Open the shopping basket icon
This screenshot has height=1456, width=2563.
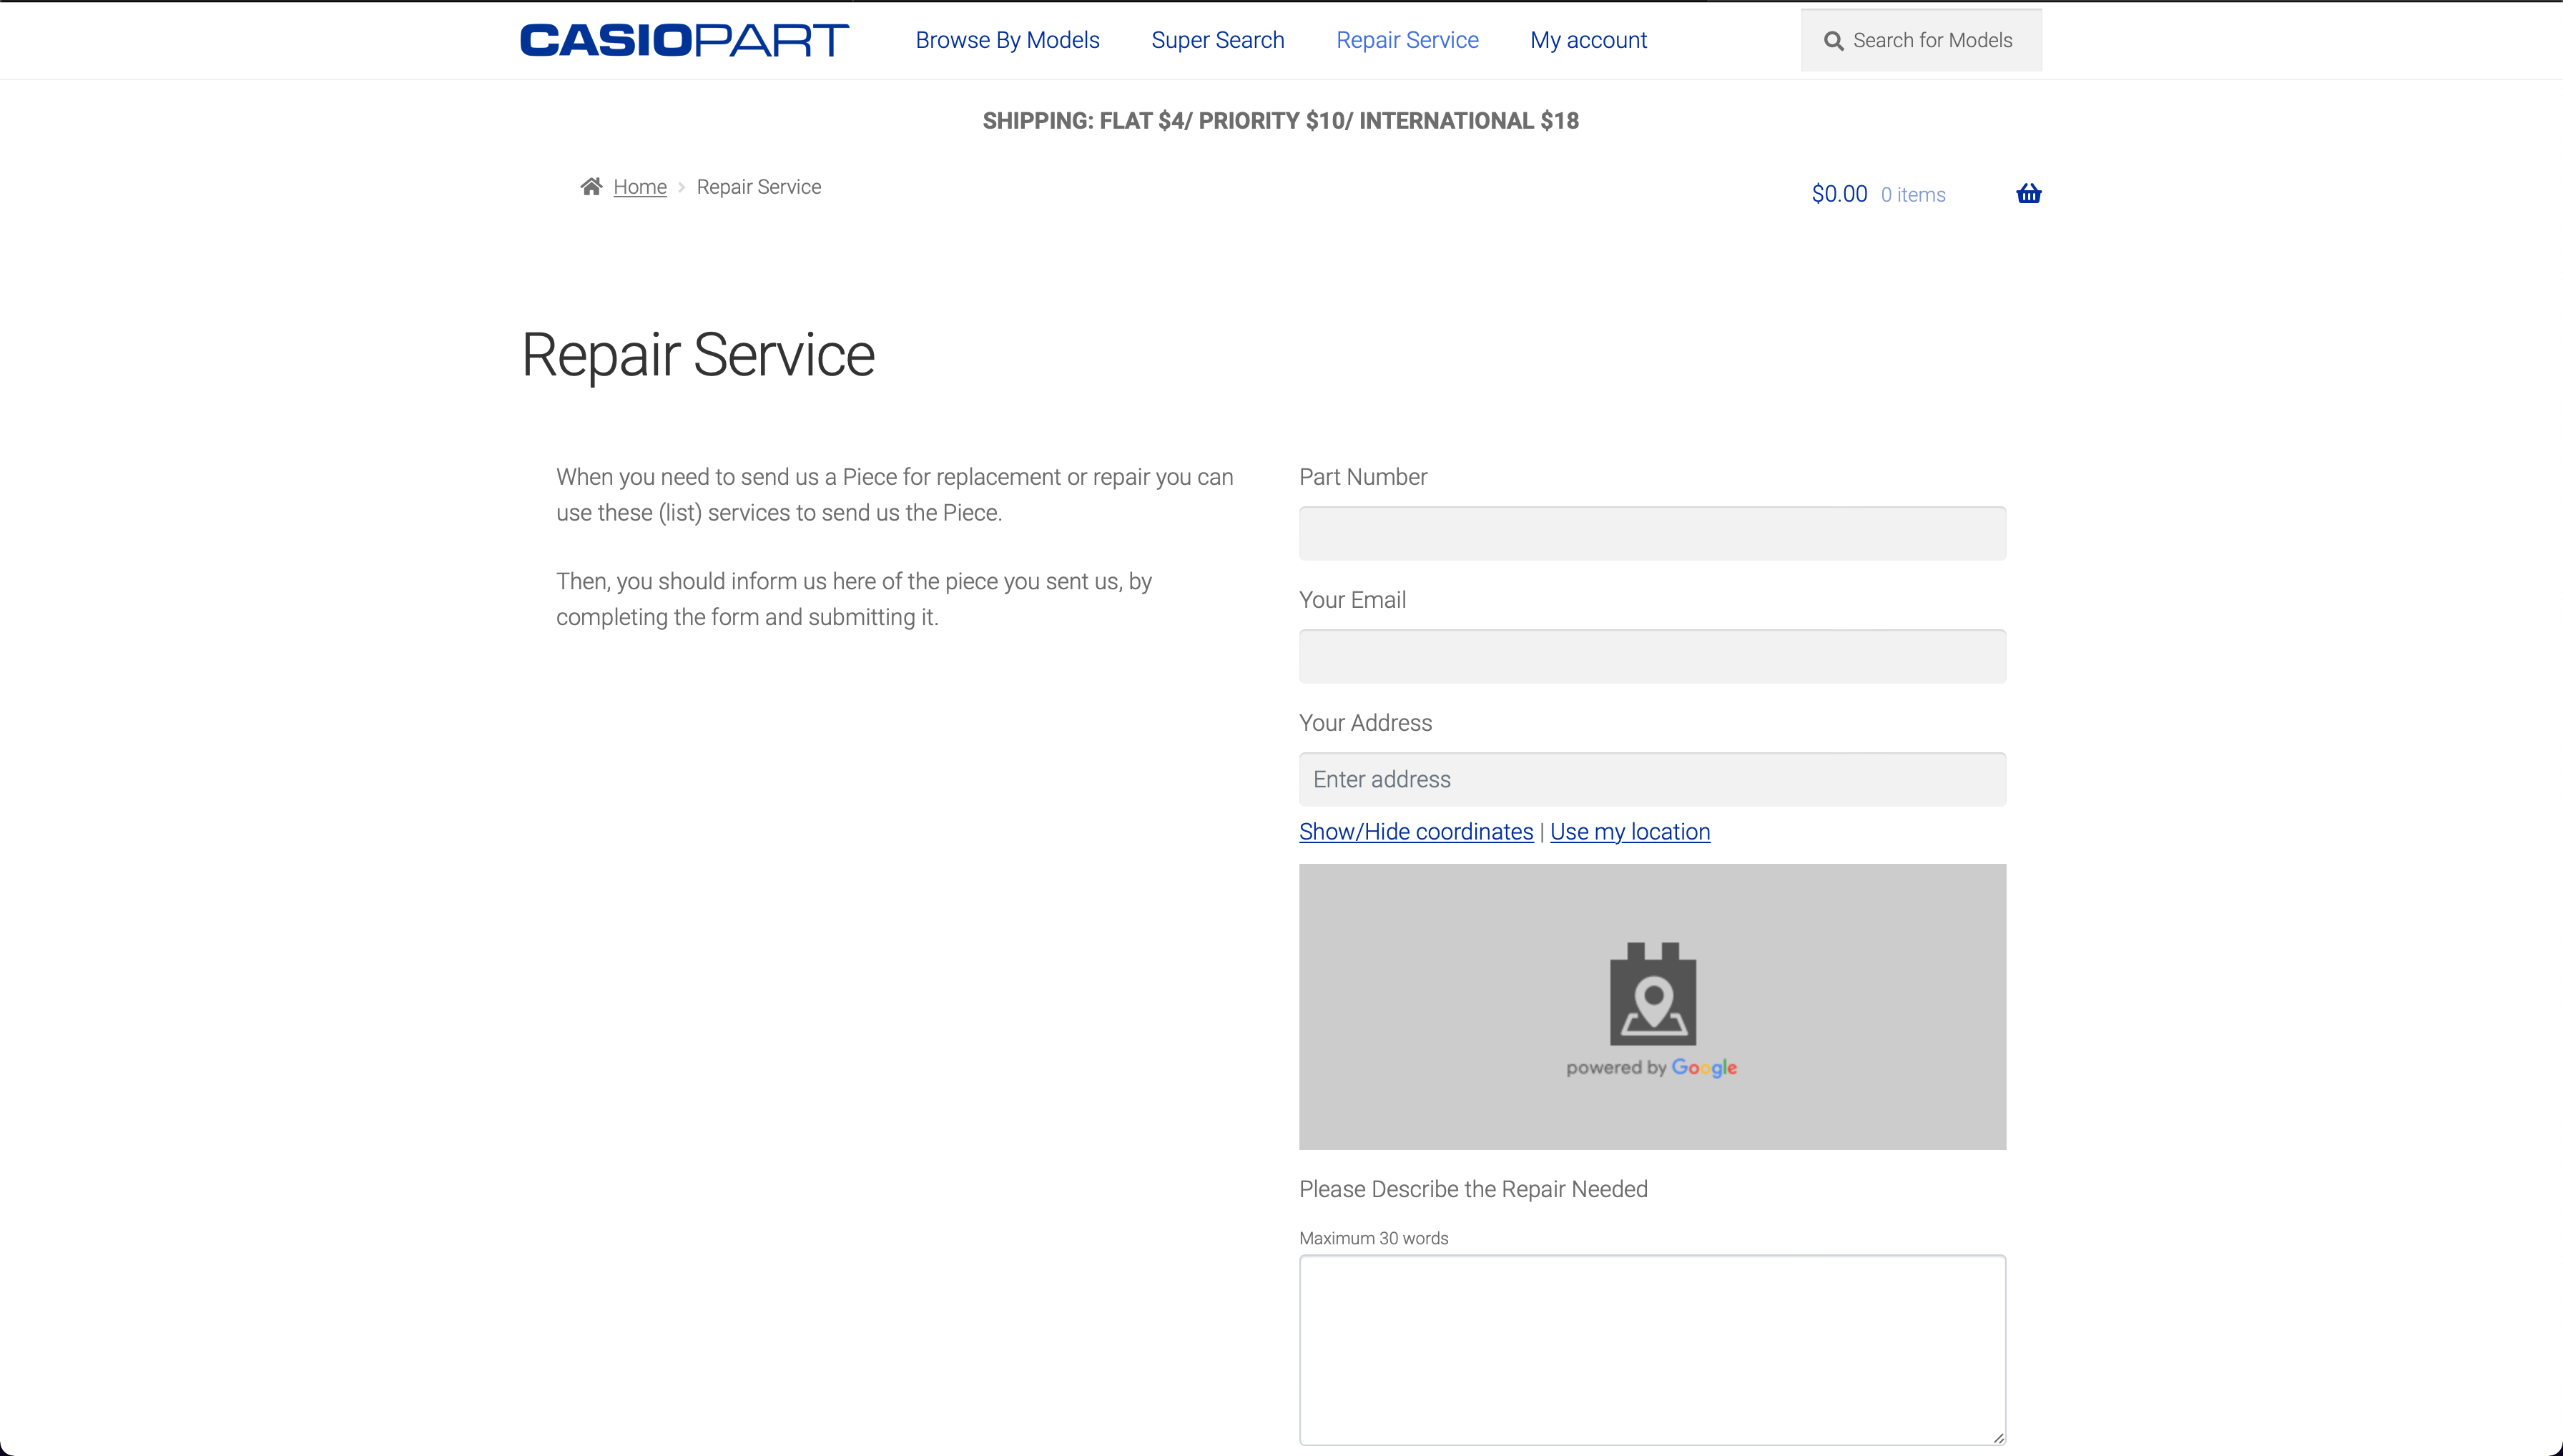pos(2028,193)
